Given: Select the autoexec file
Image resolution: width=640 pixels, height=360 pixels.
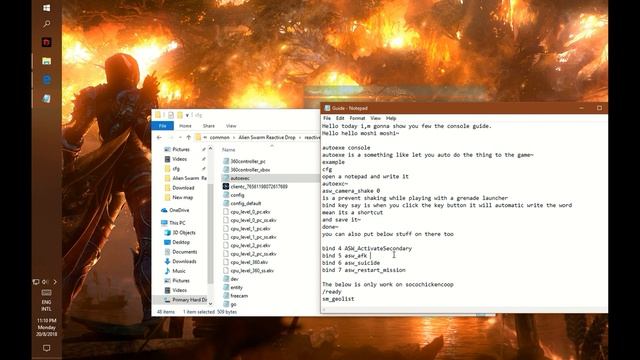Looking at the screenshot, I should tap(240, 178).
